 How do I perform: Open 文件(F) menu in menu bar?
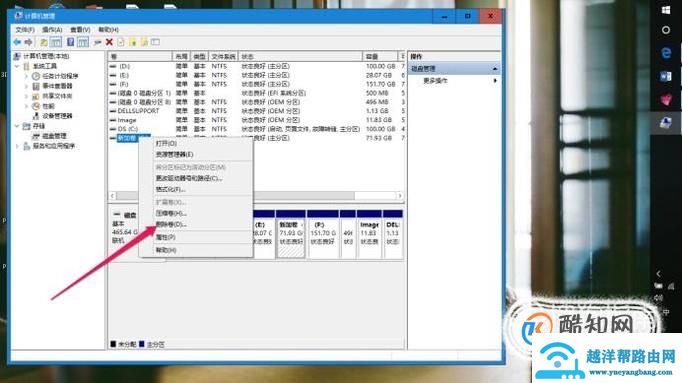click(24, 30)
